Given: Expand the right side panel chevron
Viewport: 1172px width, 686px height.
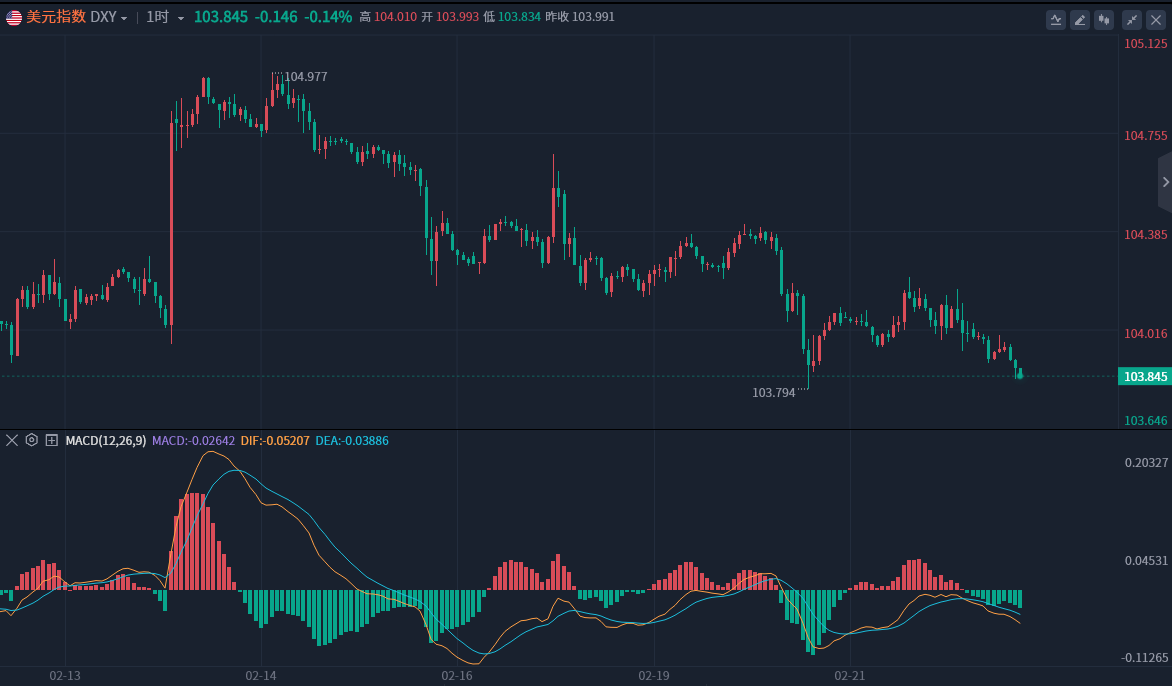Looking at the screenshot, I should pos(1165,182).
